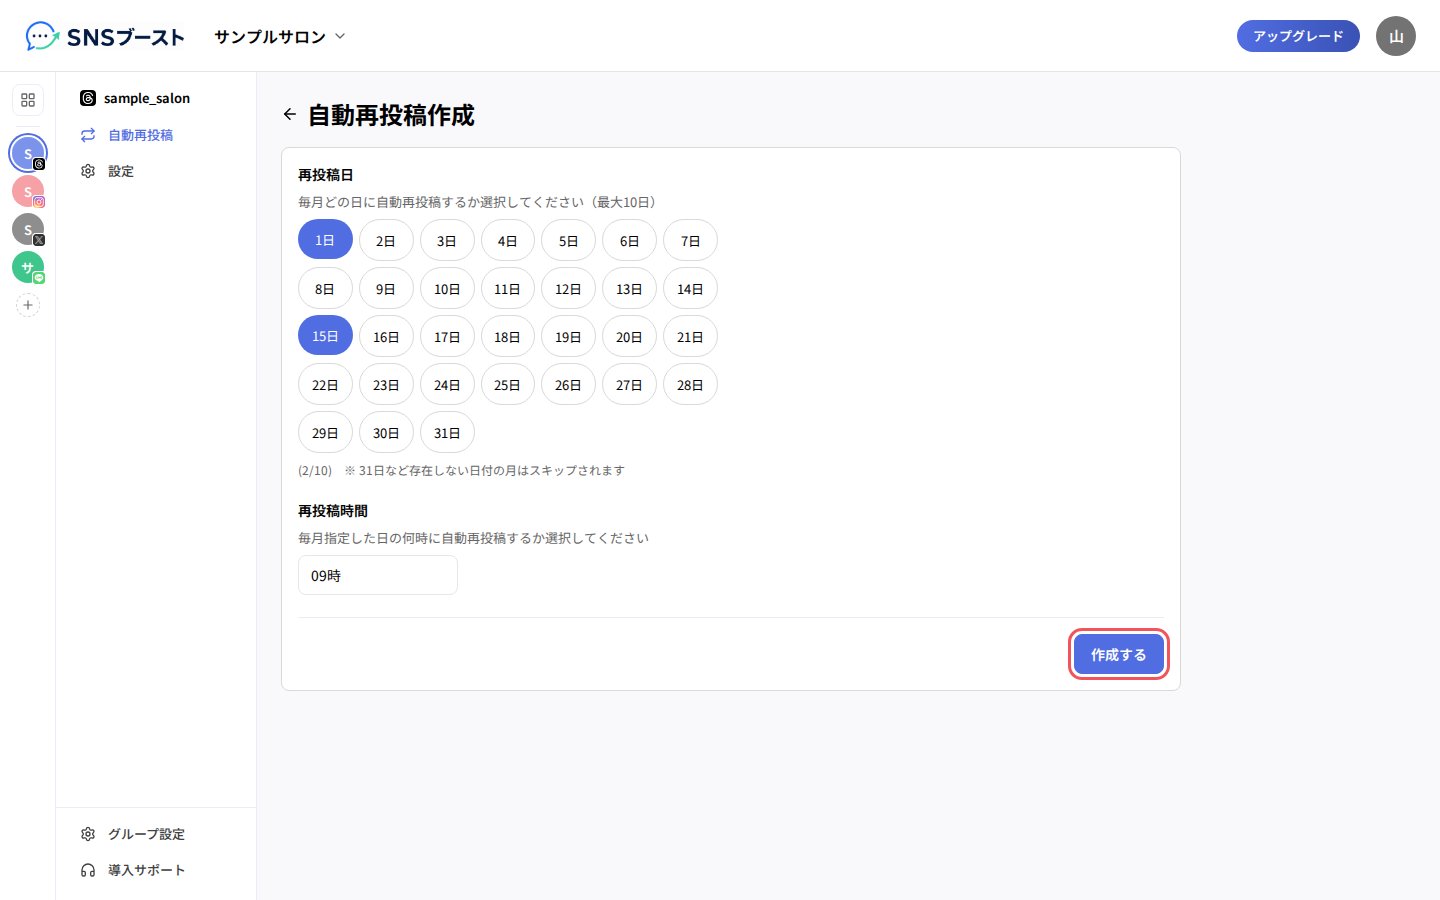Toggle the 28日 day chip

click(690, 384)
